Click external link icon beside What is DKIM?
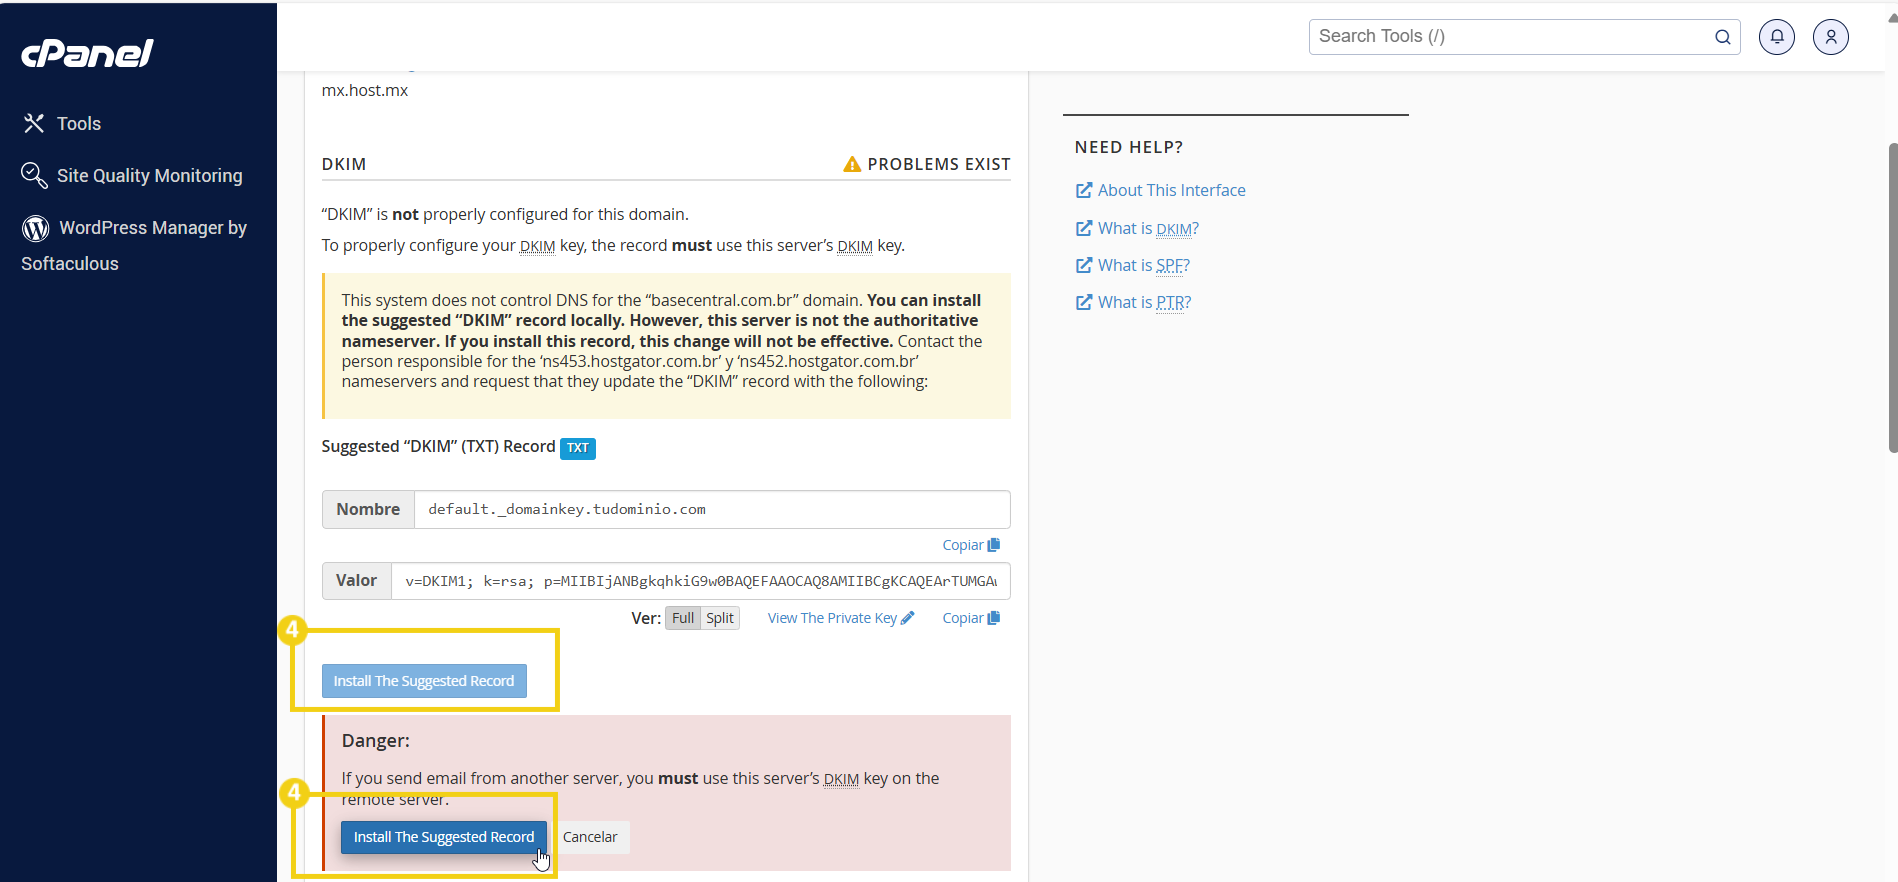This screenshot has width=1898, height=882. pos(1084,228)
